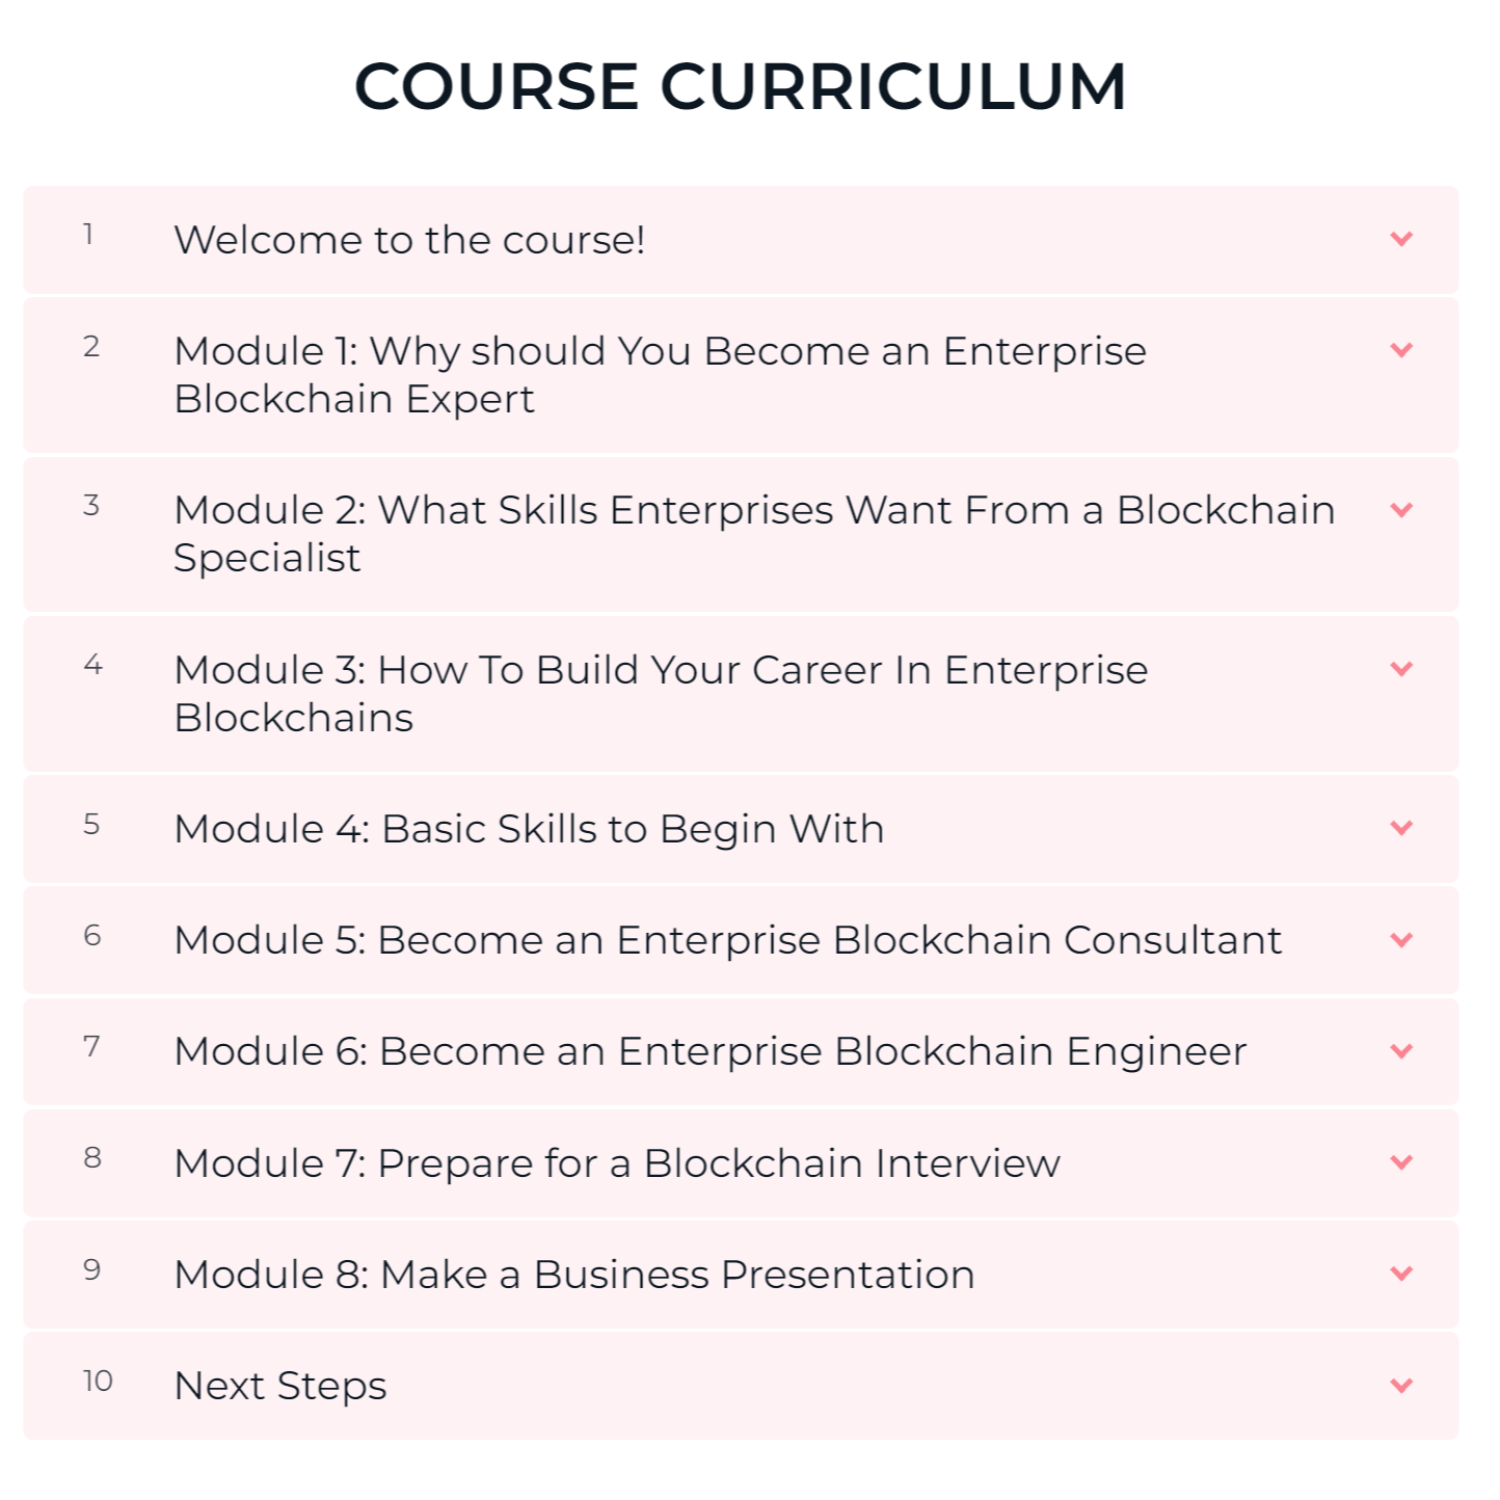Click chevron beside Module 1 Enterprise Blockchain Expert
1500x1500 pixels.
click(x=1401, y=350)
